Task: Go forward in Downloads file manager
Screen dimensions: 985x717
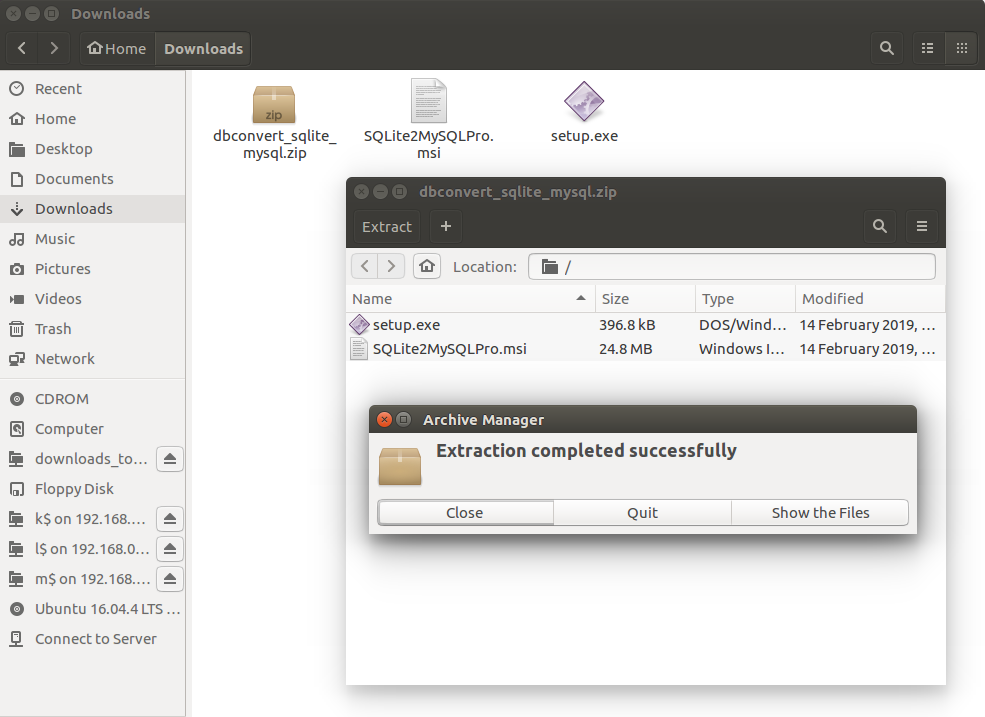Action: coord(54,48)
